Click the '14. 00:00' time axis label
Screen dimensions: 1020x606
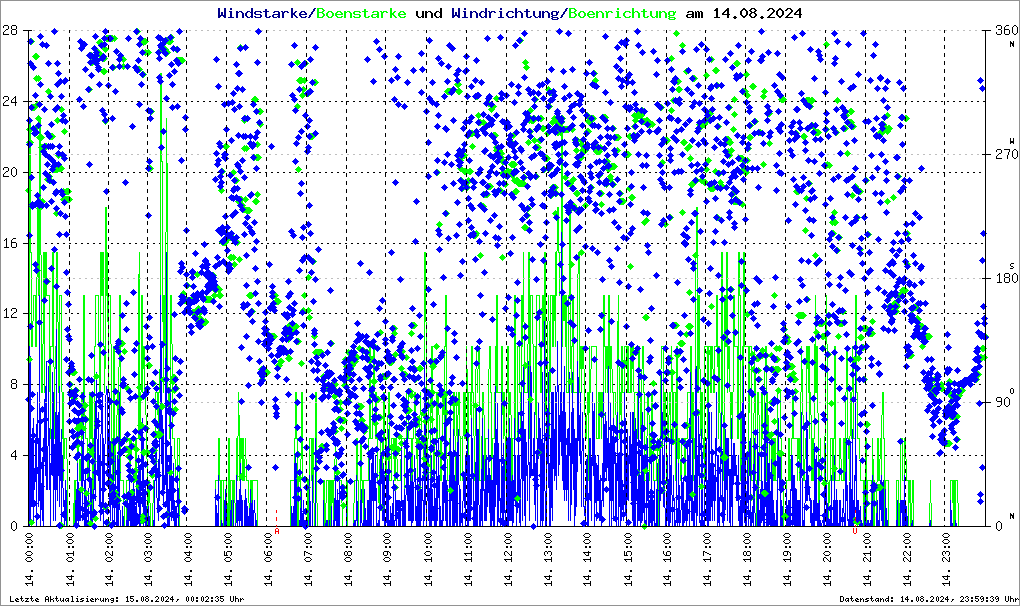[30, 560]
